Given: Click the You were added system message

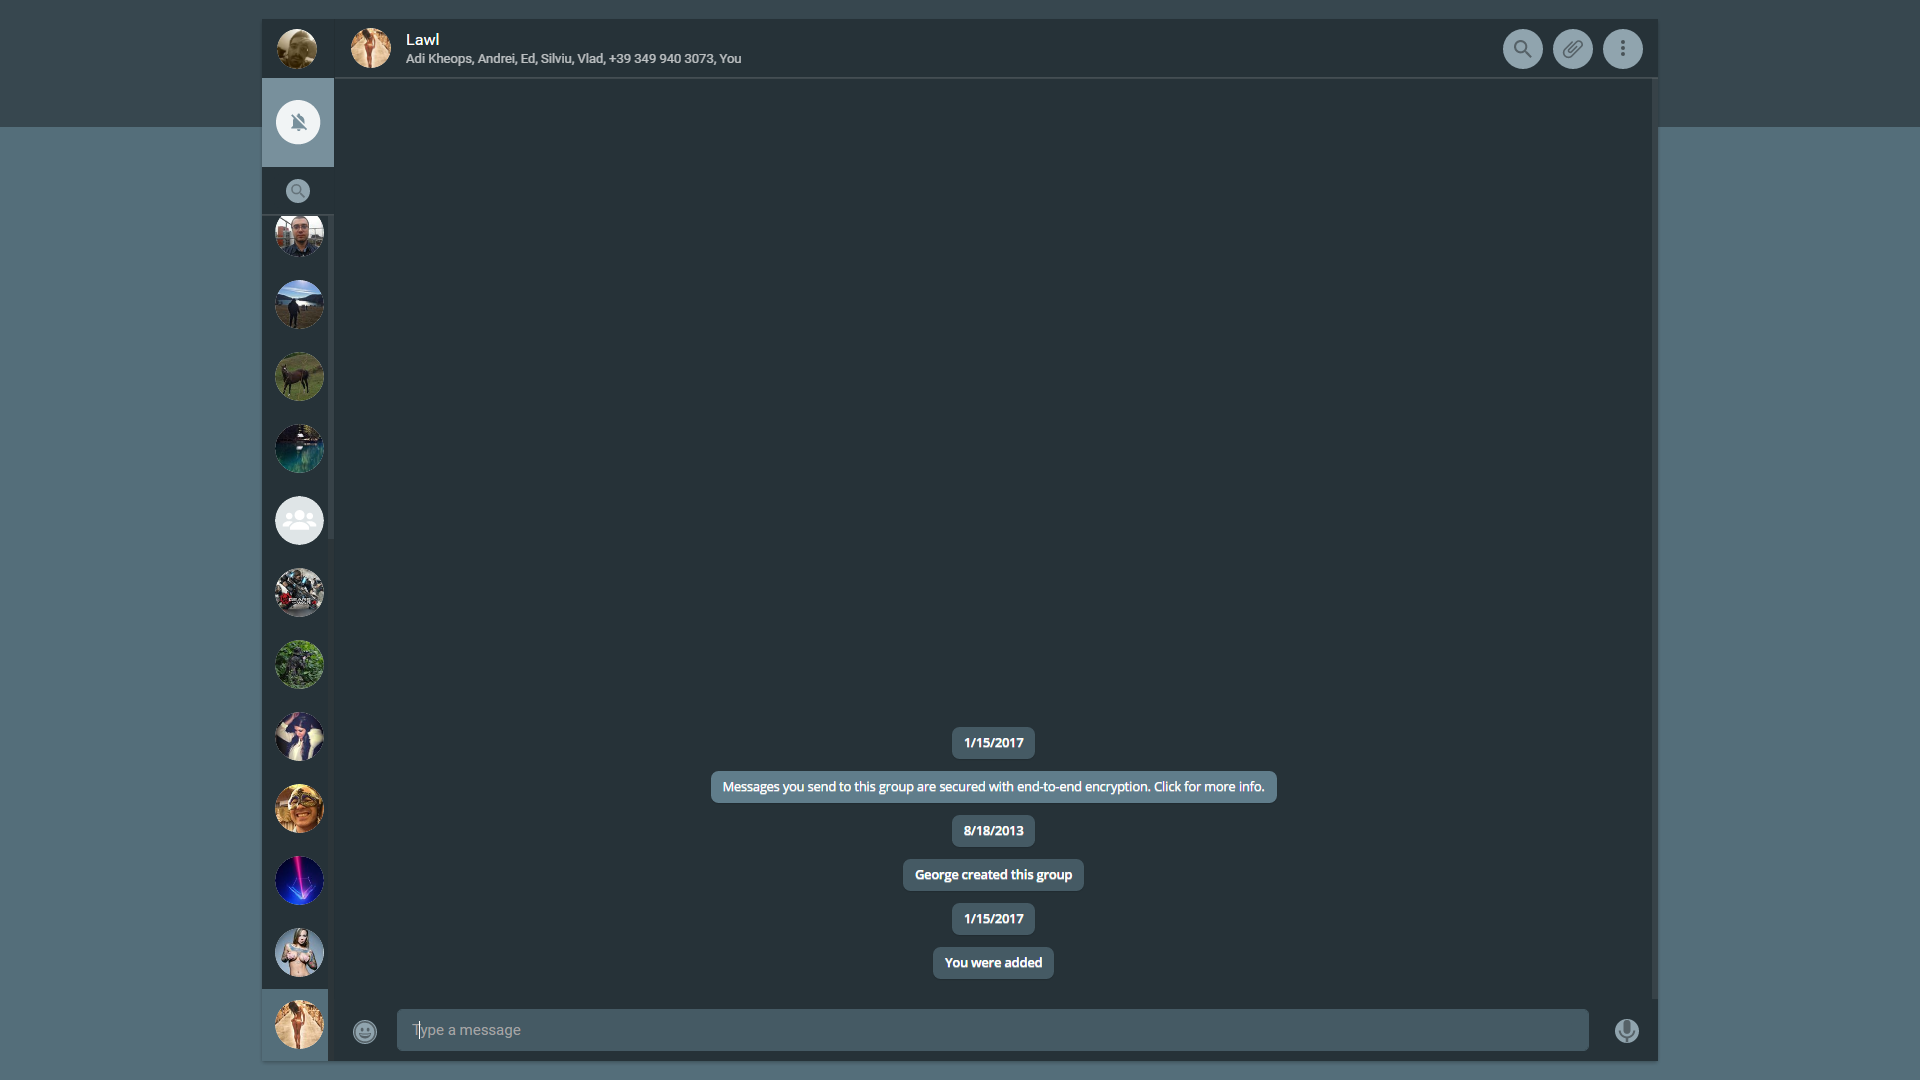Looking at the screenshot, I should [992, 962].
